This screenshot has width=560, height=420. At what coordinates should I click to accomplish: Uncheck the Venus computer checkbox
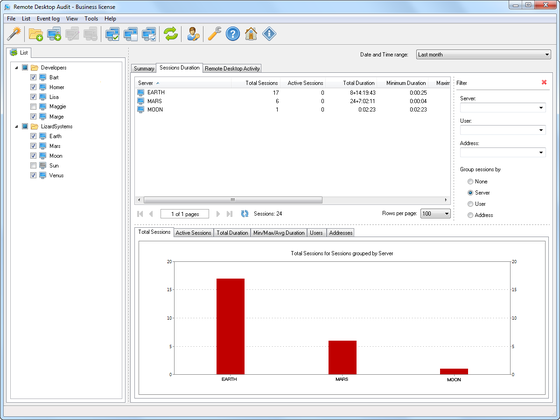click(x=33, y=175)
